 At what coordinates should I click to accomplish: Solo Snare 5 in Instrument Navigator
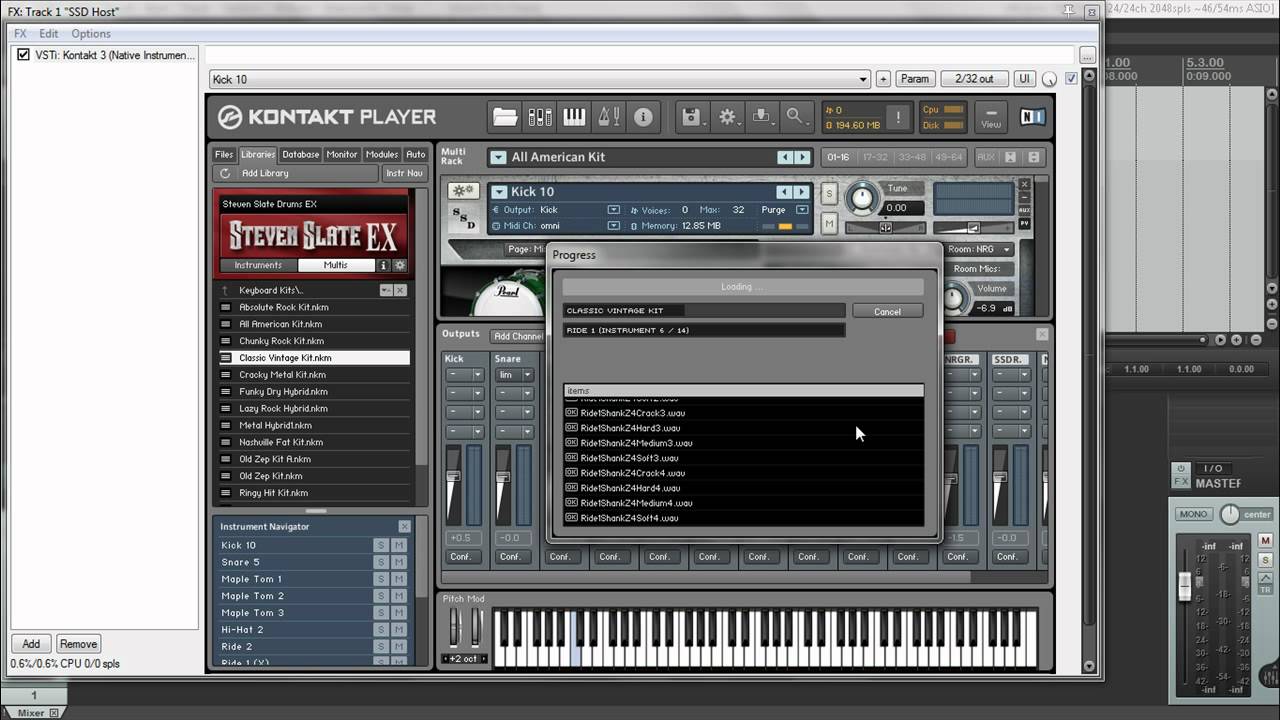380,562
